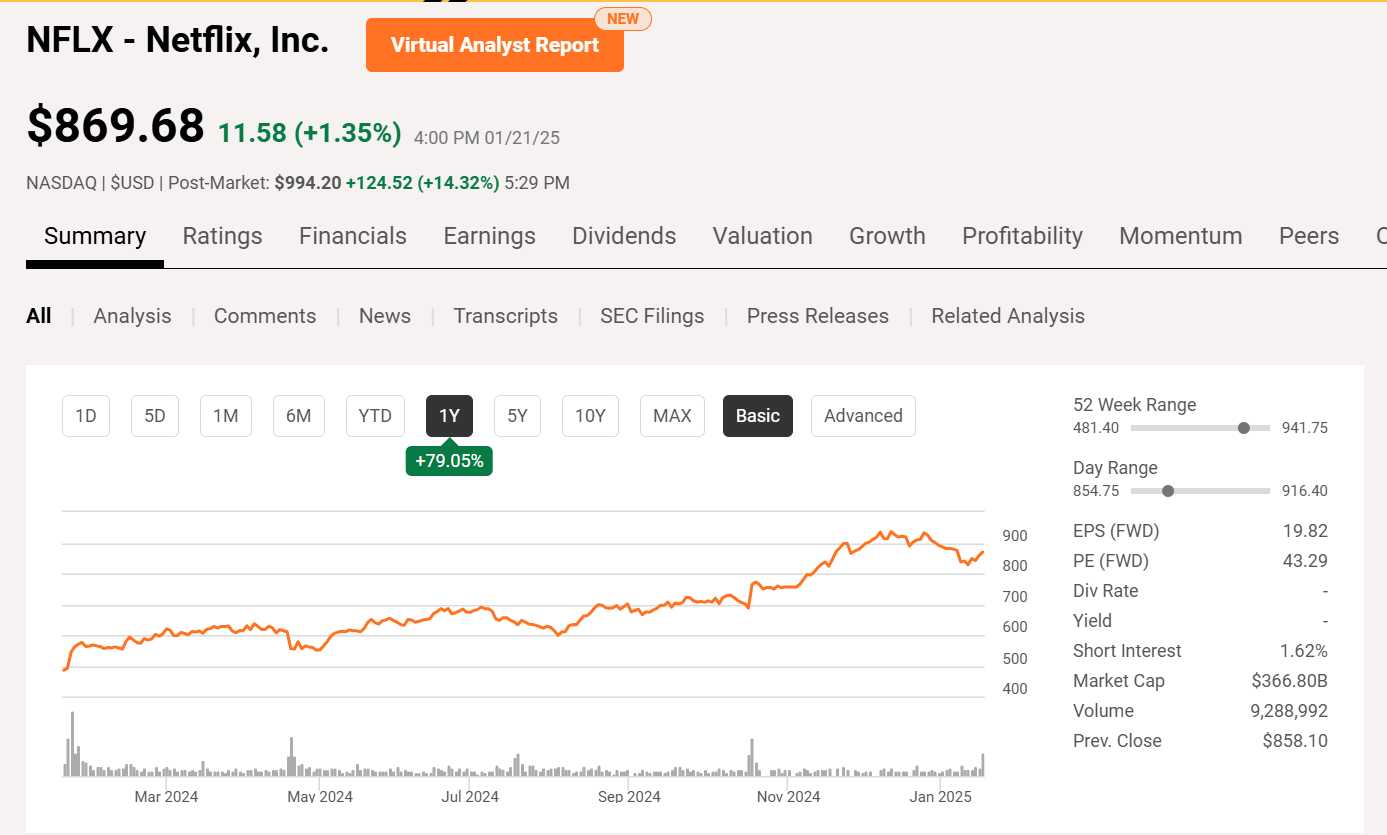
Task: View Press Releases for NFLX
Action: pyautogui.click(x=817, y=315)
